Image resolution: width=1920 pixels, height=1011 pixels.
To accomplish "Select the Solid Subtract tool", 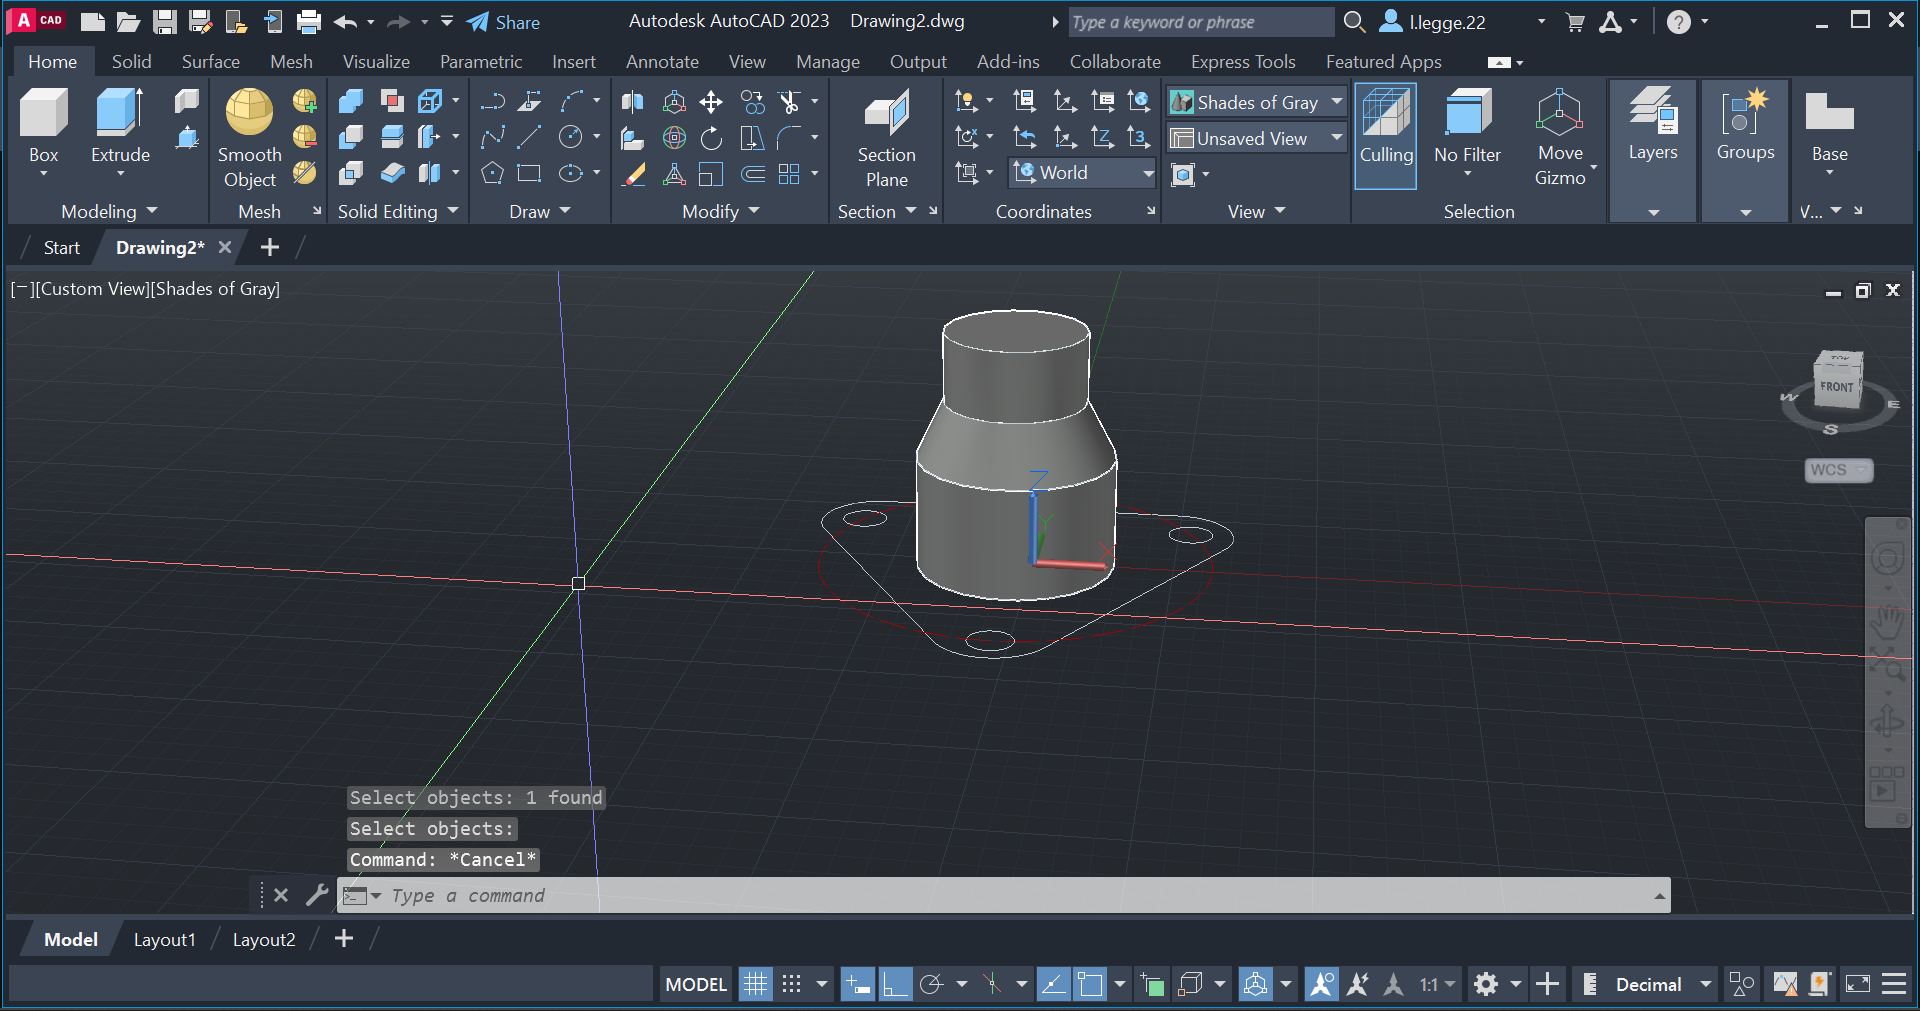I will [x=351, y=137].
